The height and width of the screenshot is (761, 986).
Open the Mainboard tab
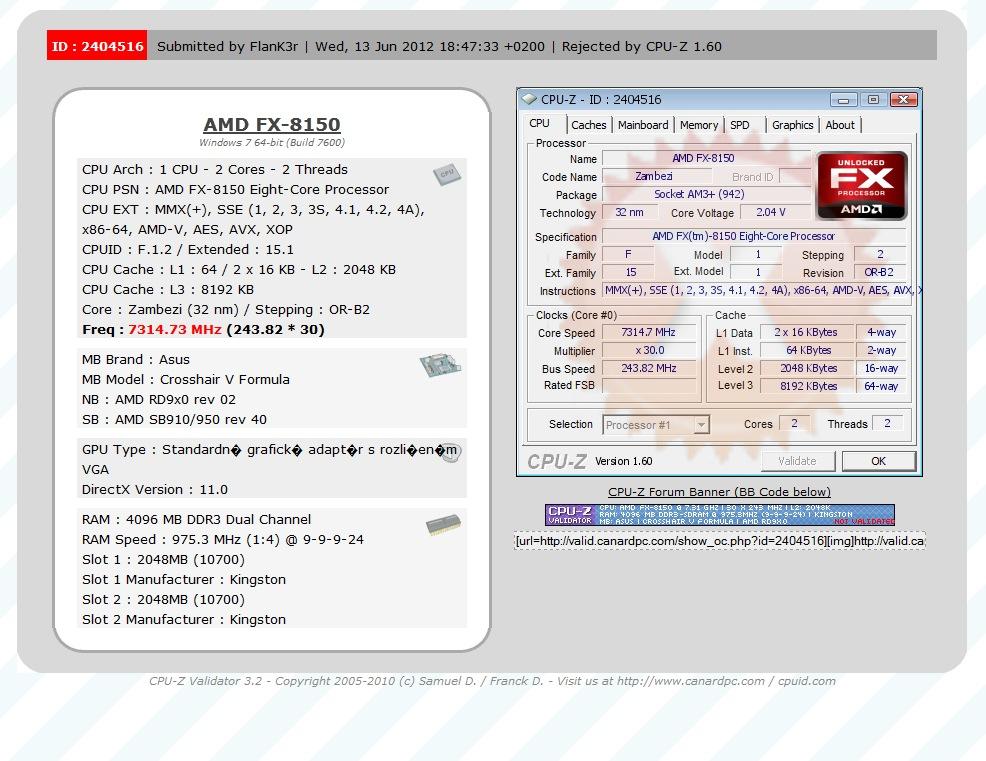(643, 125)
